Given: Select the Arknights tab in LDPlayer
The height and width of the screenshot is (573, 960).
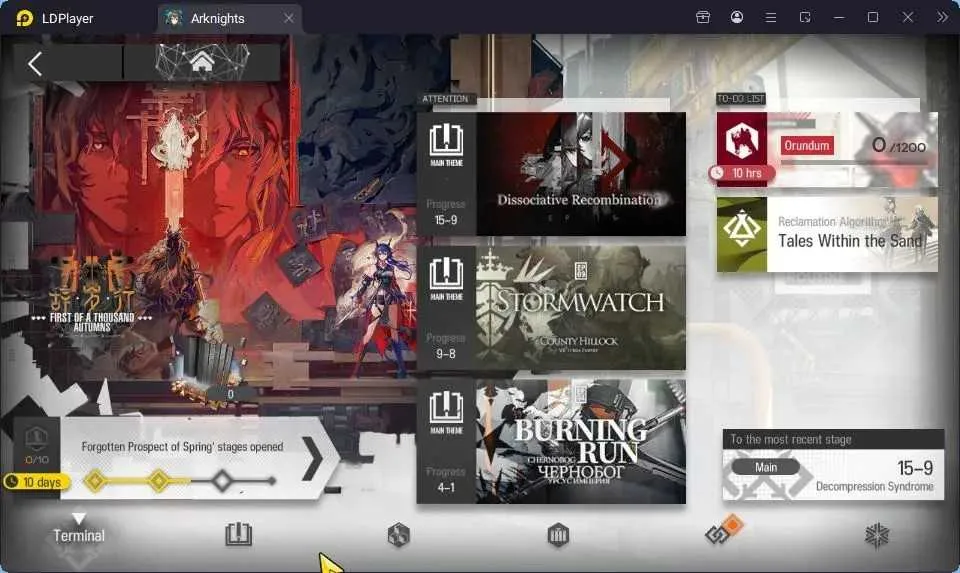Looking at the screenshot, I should coord(230,18).
